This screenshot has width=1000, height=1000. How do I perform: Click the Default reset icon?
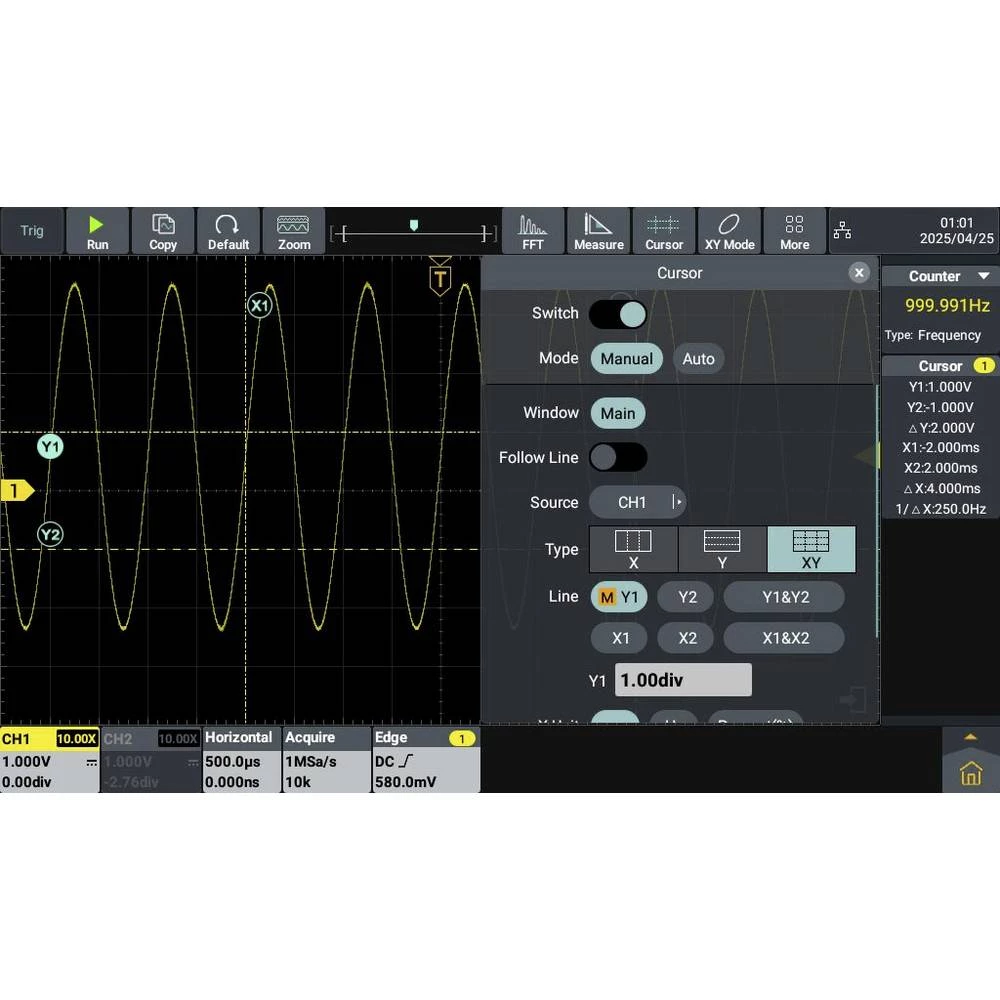point(228,231)
